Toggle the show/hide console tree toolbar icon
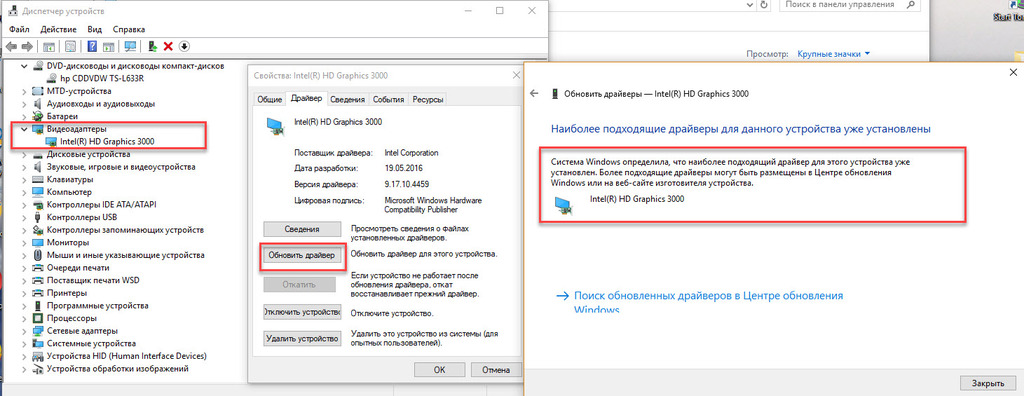This screenshot has height=396, width=1024. 48,46
